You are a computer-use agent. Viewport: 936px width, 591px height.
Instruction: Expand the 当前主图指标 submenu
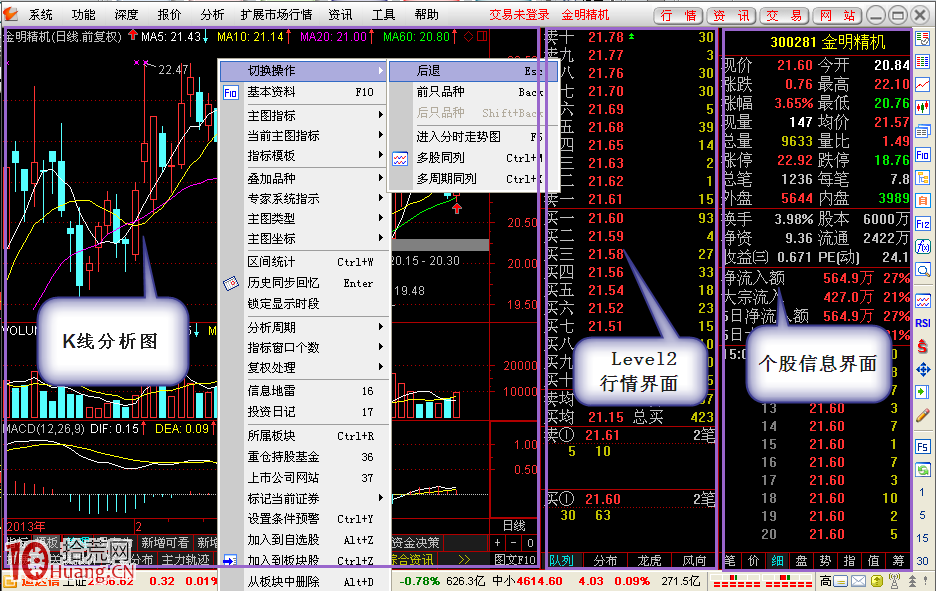[304, 136]
